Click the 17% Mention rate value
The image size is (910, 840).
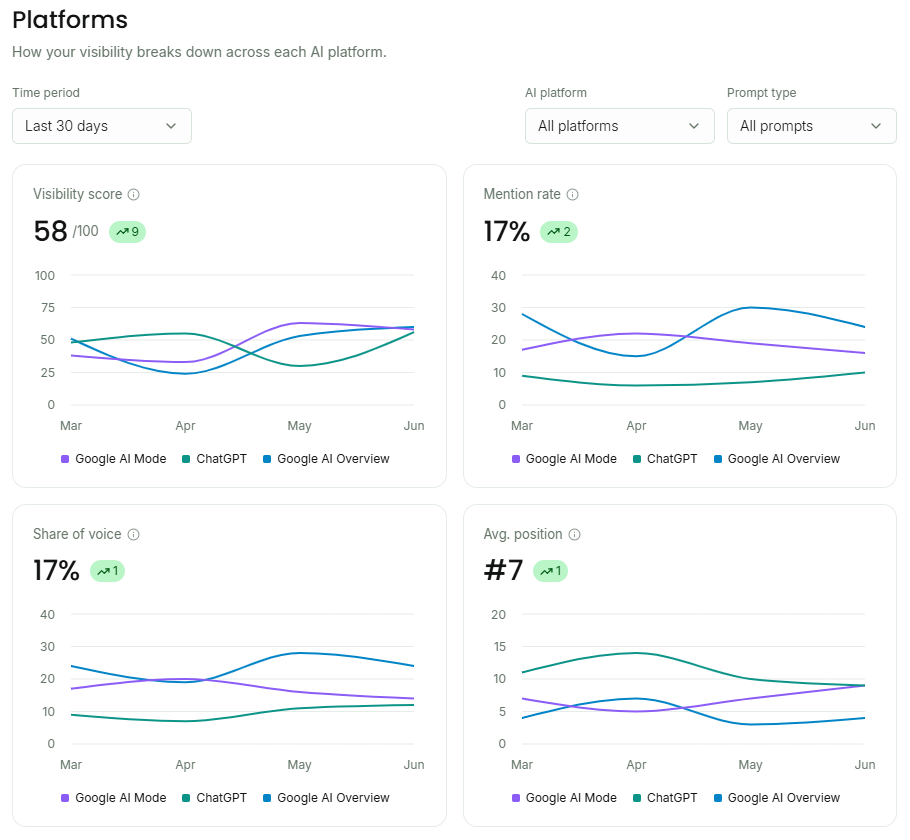(x=507, y=231)
